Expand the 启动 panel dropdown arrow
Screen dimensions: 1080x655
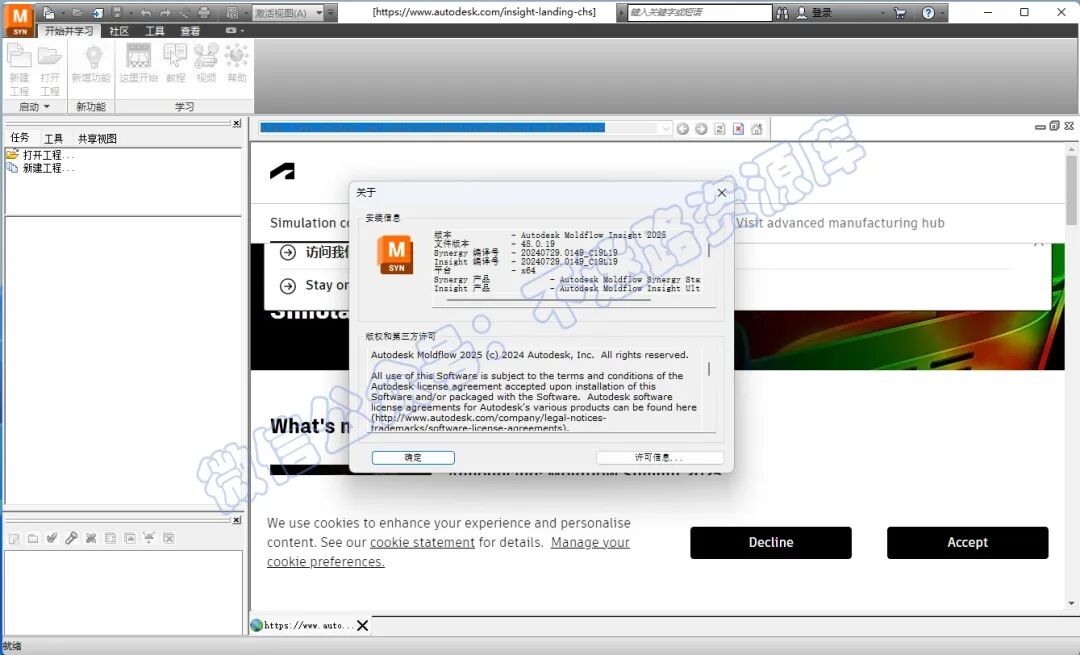[x=47, y=107]
